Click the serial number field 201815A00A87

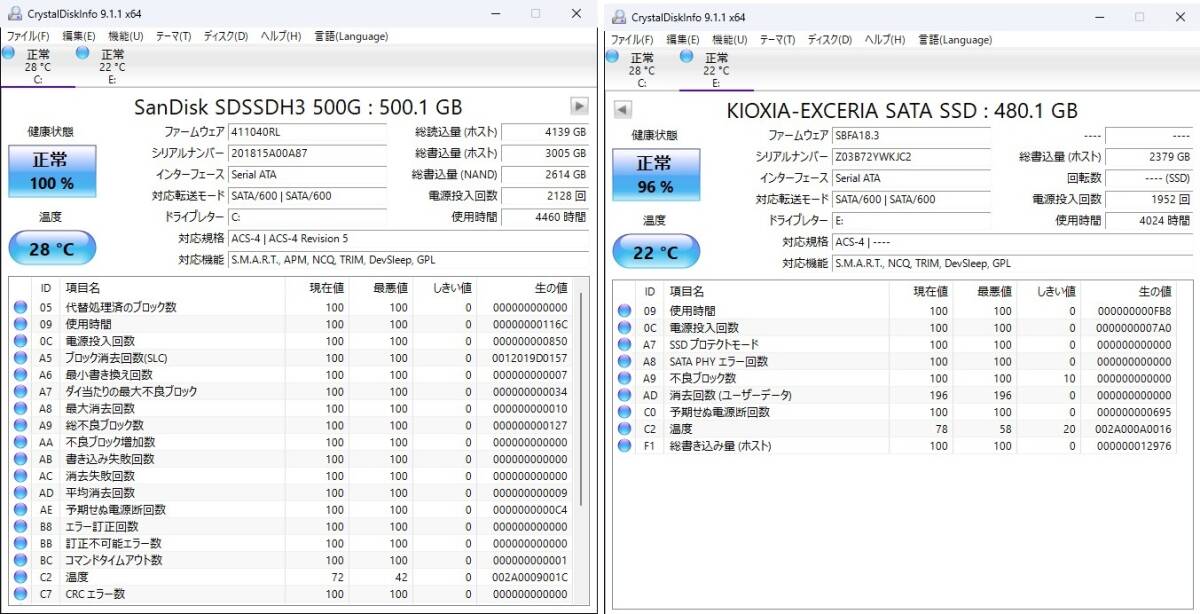pos(306,153)
